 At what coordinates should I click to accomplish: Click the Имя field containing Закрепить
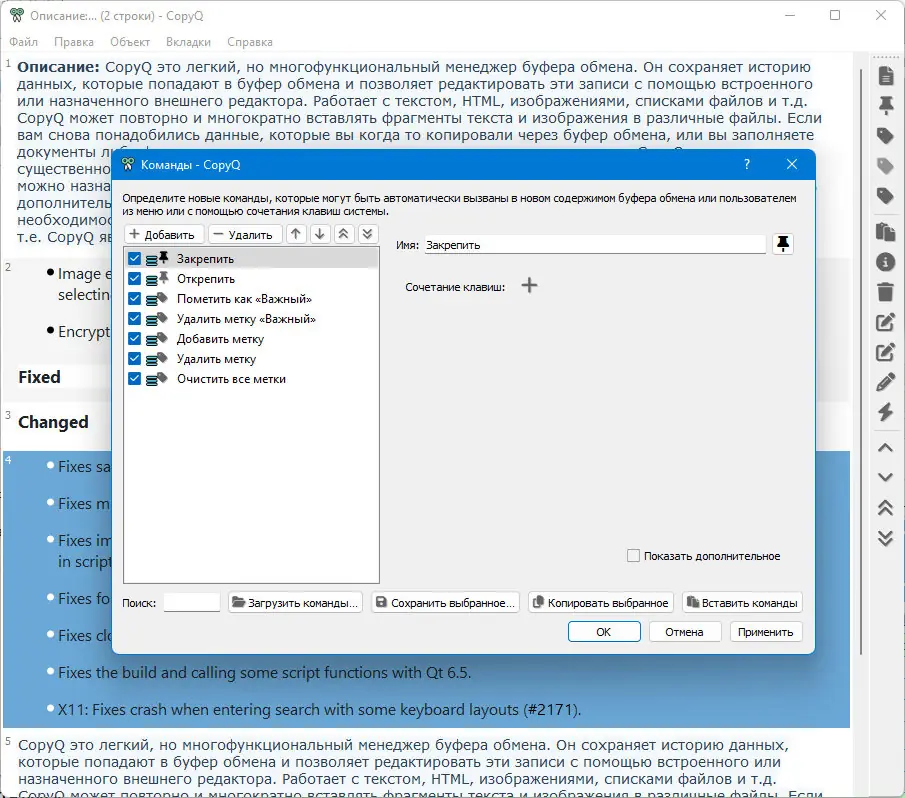coord(595,245)
